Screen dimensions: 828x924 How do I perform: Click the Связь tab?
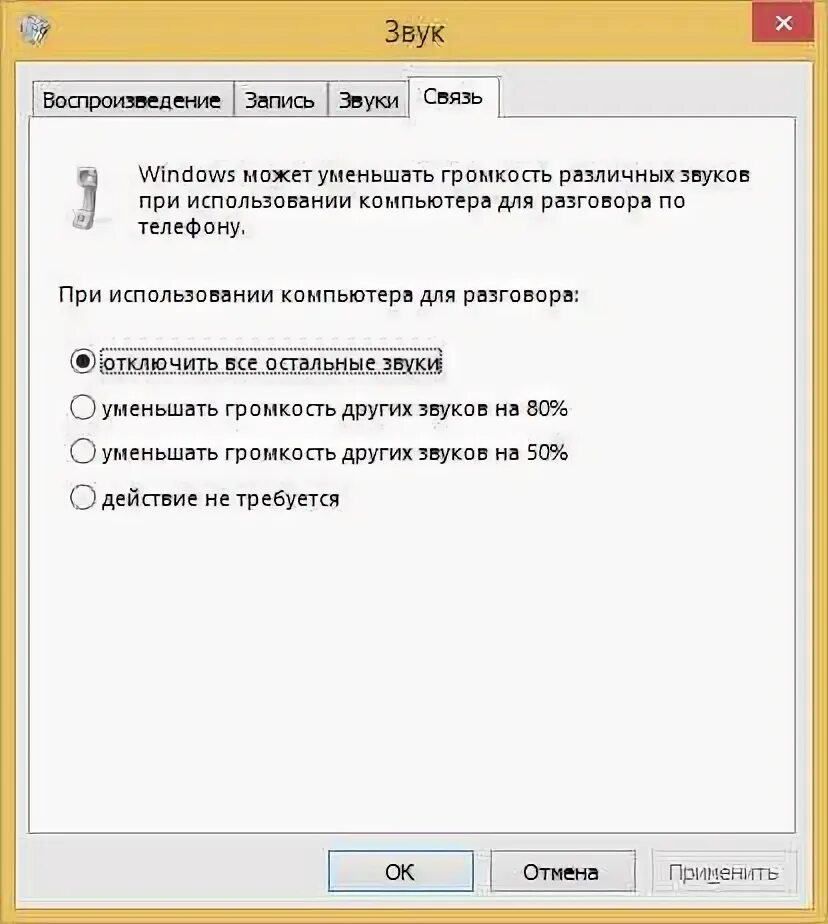point(453,97)
